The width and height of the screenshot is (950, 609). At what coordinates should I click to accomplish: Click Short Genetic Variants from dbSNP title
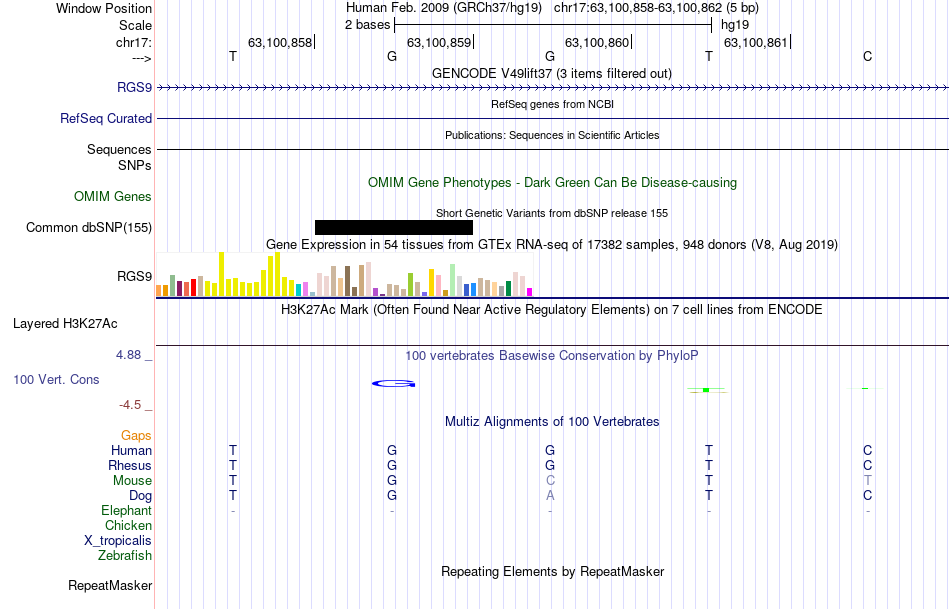552,213
